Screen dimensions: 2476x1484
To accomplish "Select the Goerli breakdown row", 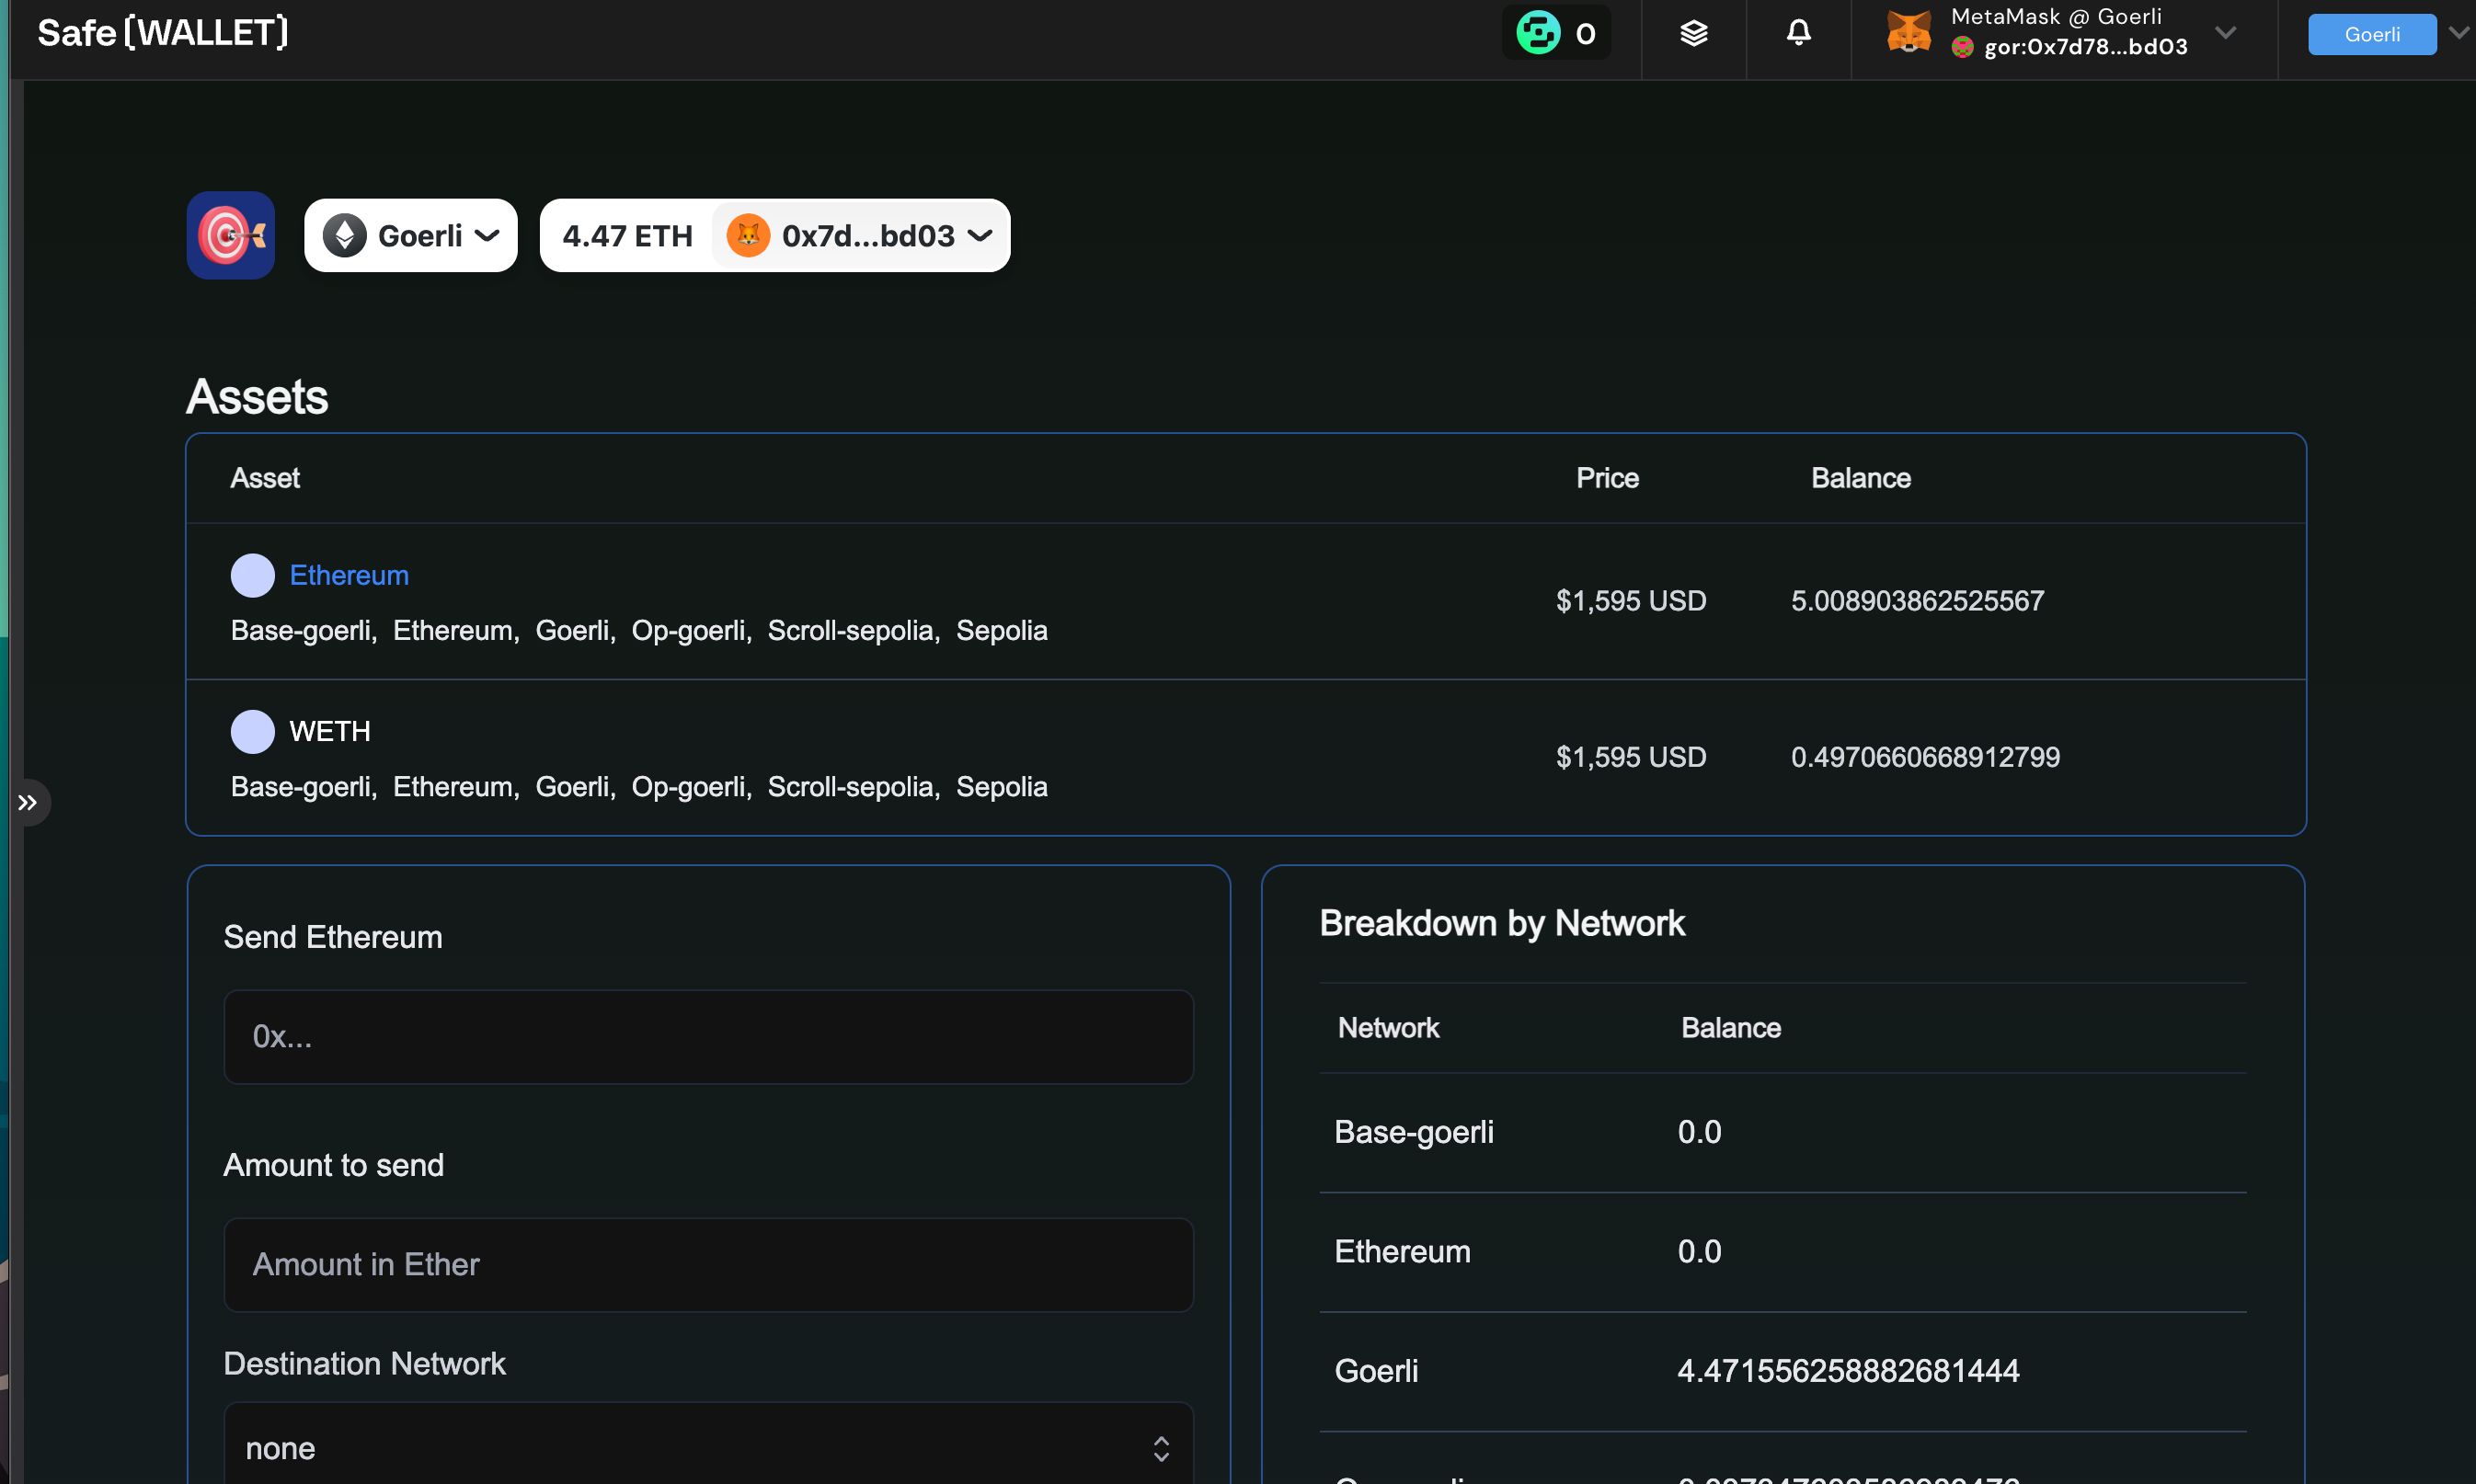I will click(x=1783, y=1371).
